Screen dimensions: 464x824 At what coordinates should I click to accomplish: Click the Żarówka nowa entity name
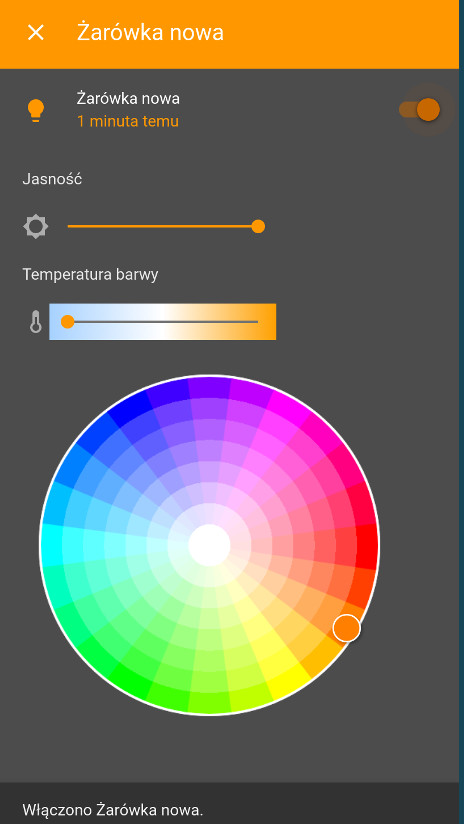tap(128, 98)
